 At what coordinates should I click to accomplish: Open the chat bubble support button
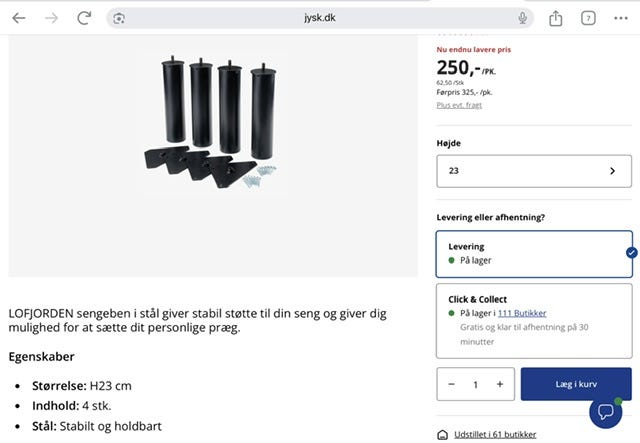606,412
